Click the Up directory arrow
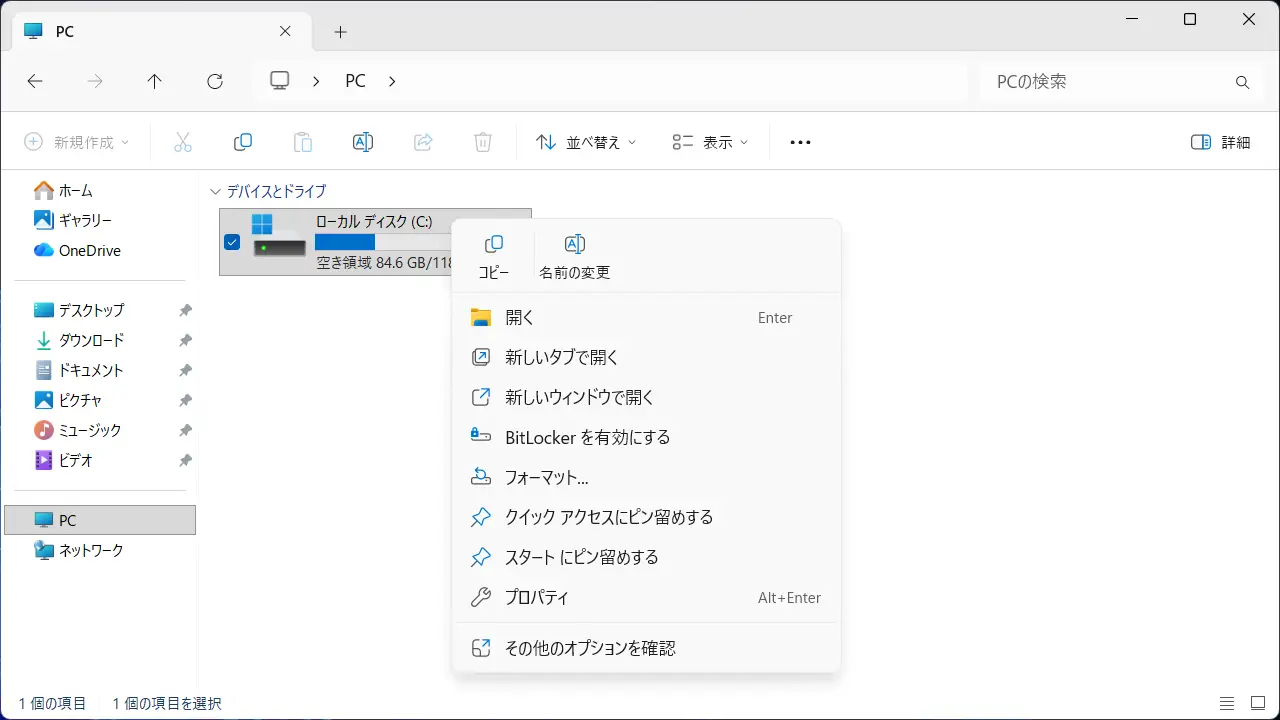This screenshot has width=1280, height=720. (154, 82)
